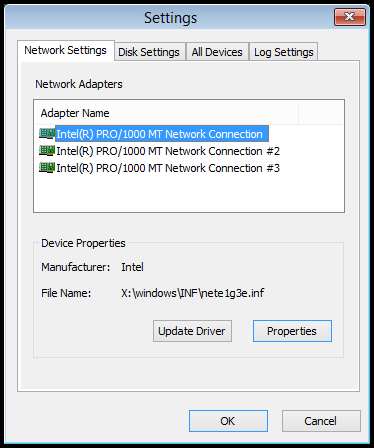
Task: Show the Log Settings tab
Action: [284, 52]
